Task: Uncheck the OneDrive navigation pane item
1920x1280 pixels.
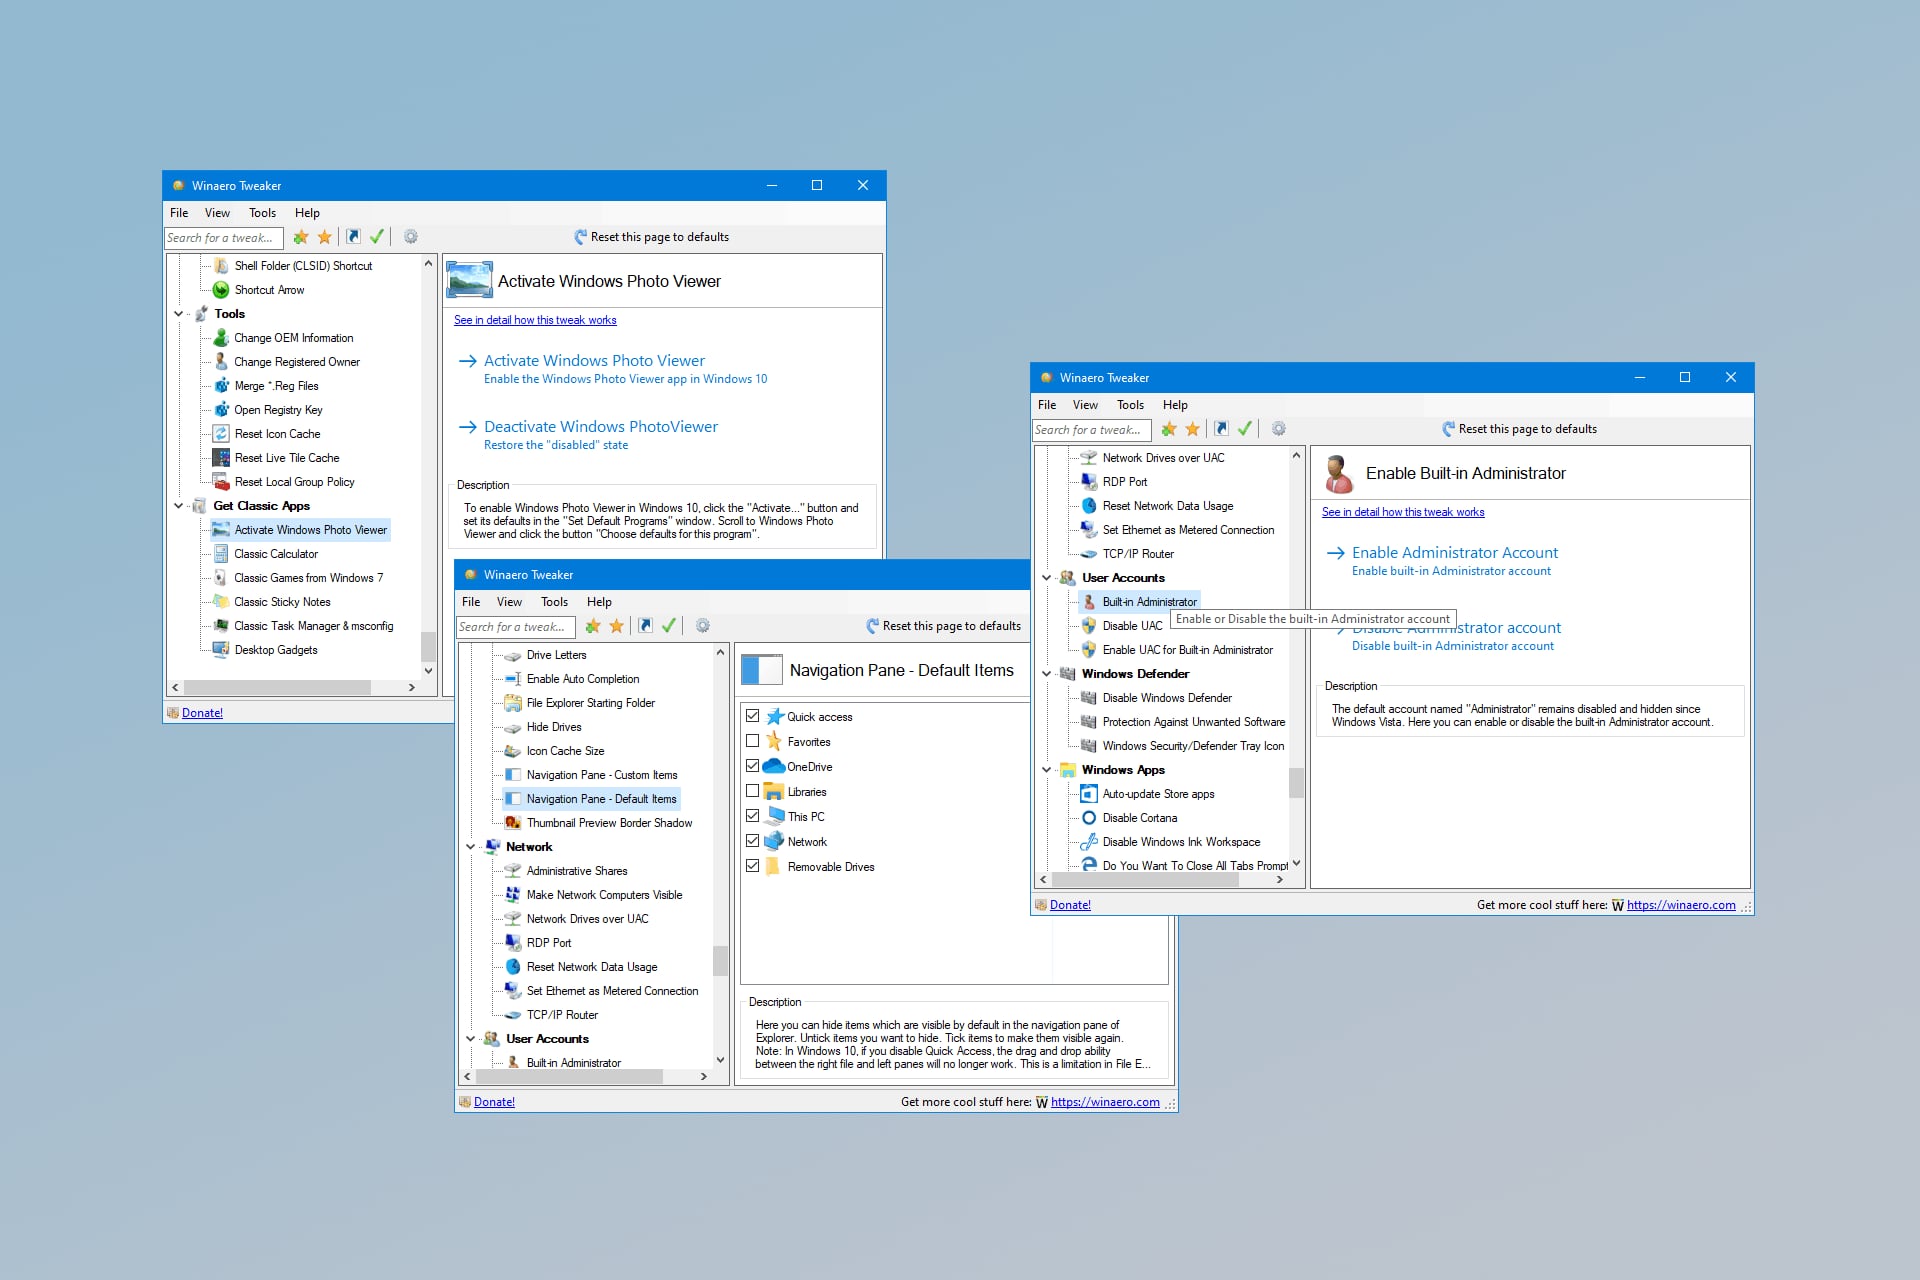Action: point(754,766)
